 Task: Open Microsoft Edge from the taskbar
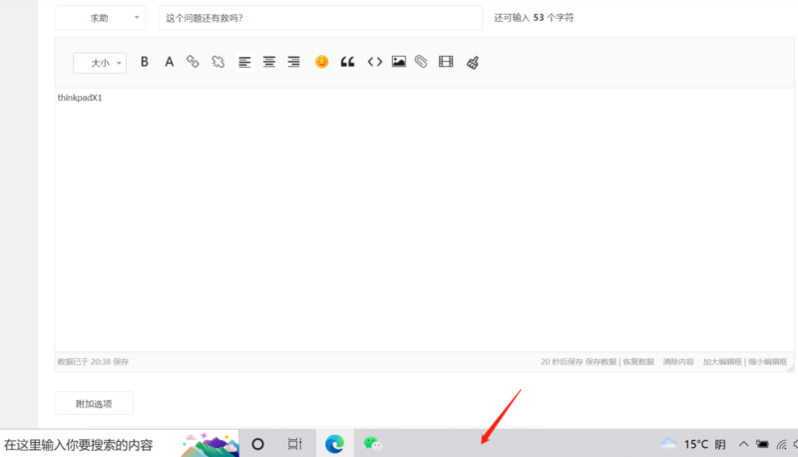334,443
